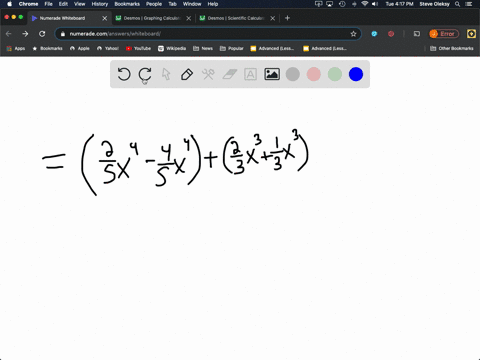Insert an image onto the whiteboard
The height and width of the screenshot is (360, 480).
pos(272,74)
